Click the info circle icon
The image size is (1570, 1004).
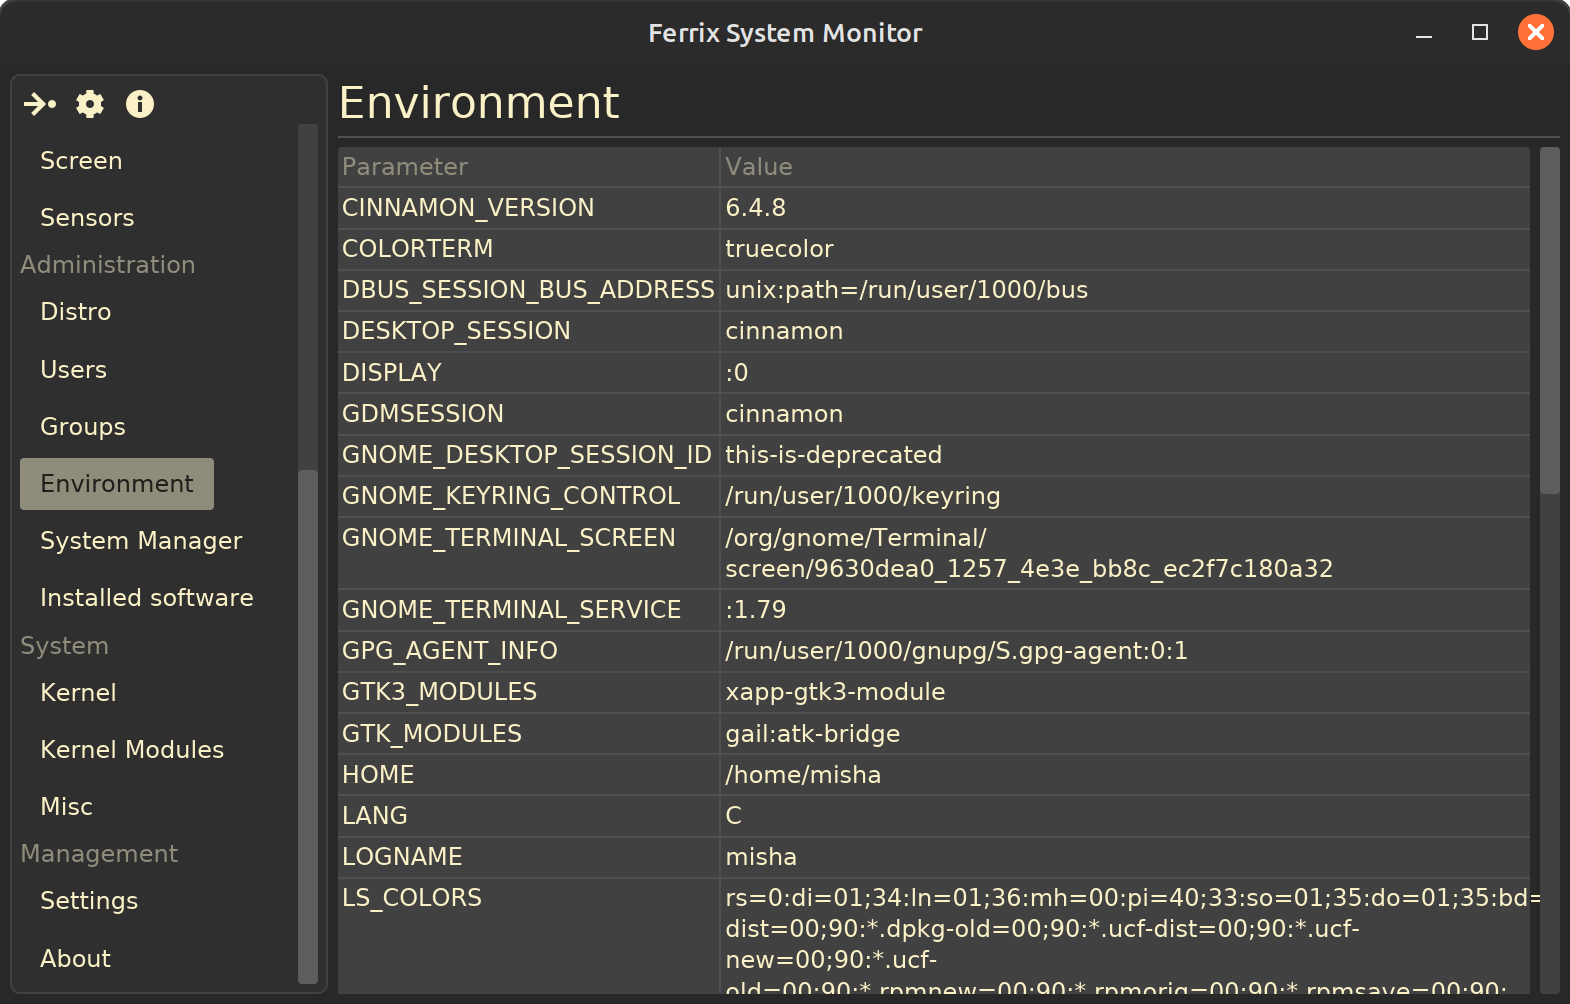click(x=140, y=104)
